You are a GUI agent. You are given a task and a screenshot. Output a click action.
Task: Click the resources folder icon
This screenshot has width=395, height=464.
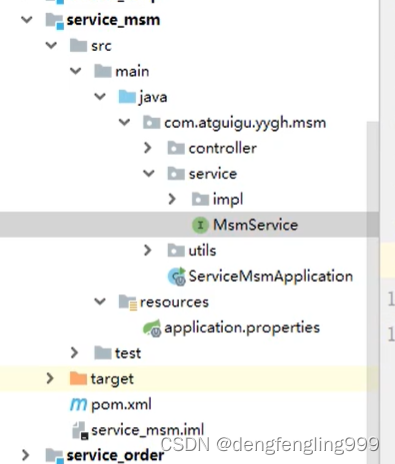point(128,302)
